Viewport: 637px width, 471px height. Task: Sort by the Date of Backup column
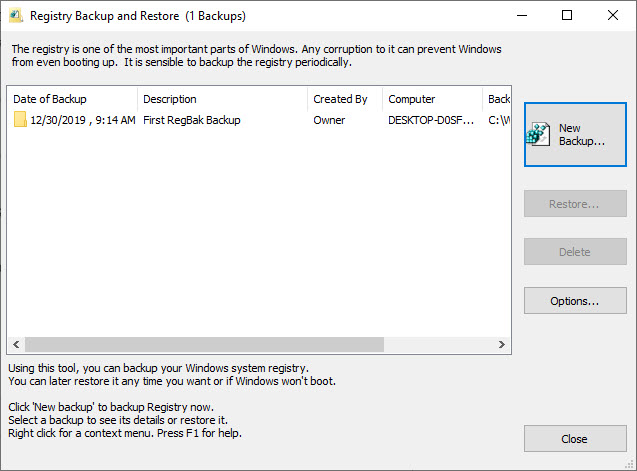tap(72, 99)
